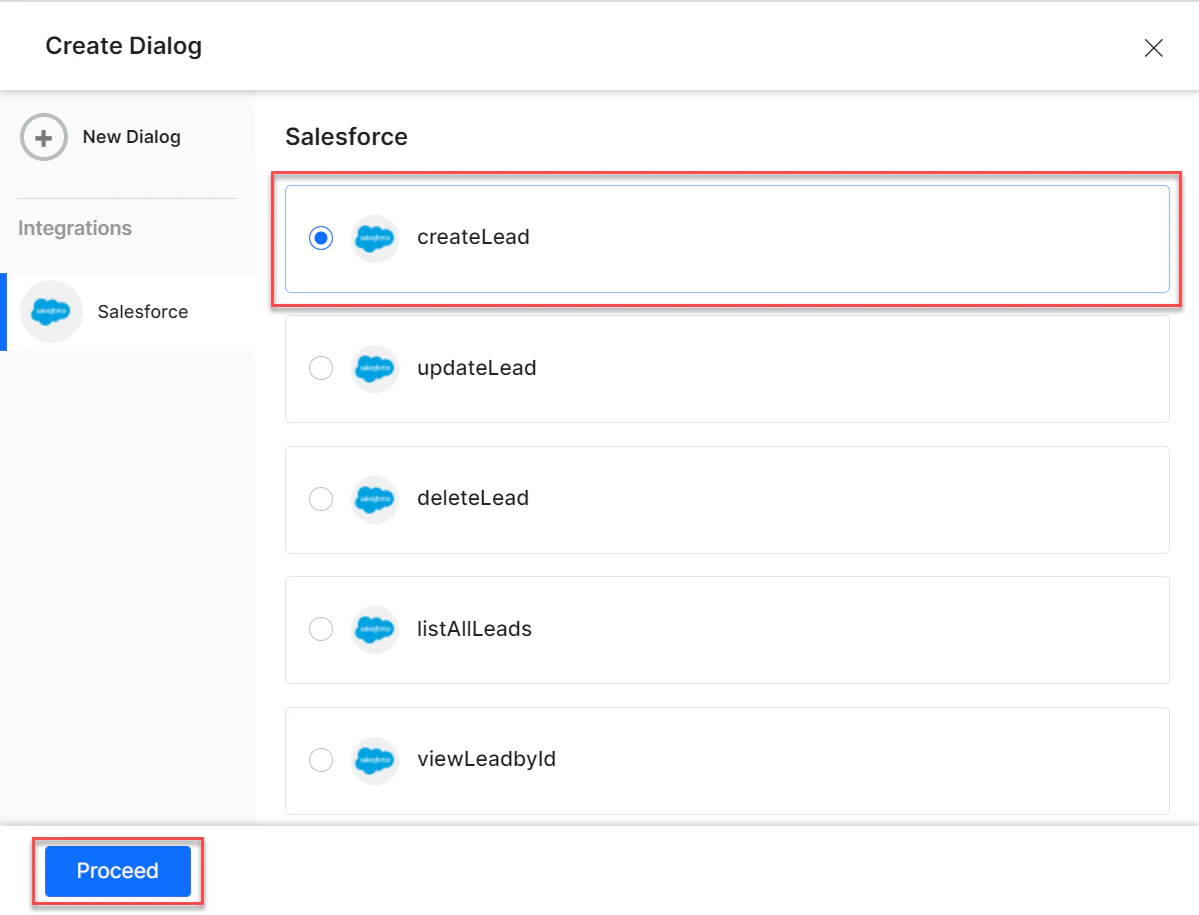Select the highlighted createLead option card

coord(727,238)
